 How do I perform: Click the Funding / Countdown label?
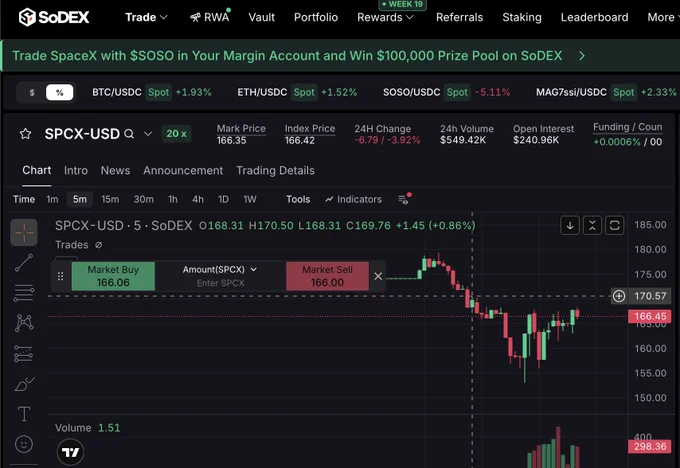[628, 127]
